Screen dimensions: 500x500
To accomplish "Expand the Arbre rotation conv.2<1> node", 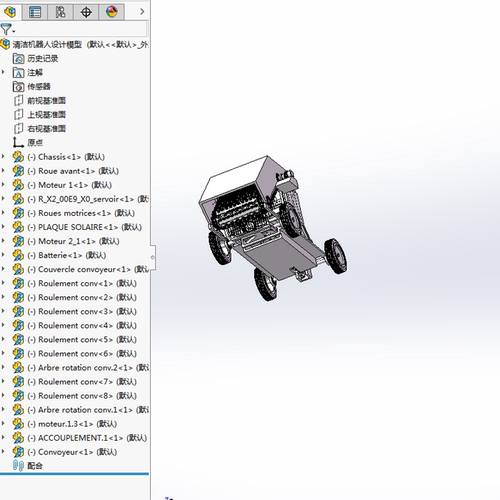I will [x=3, y=367].
